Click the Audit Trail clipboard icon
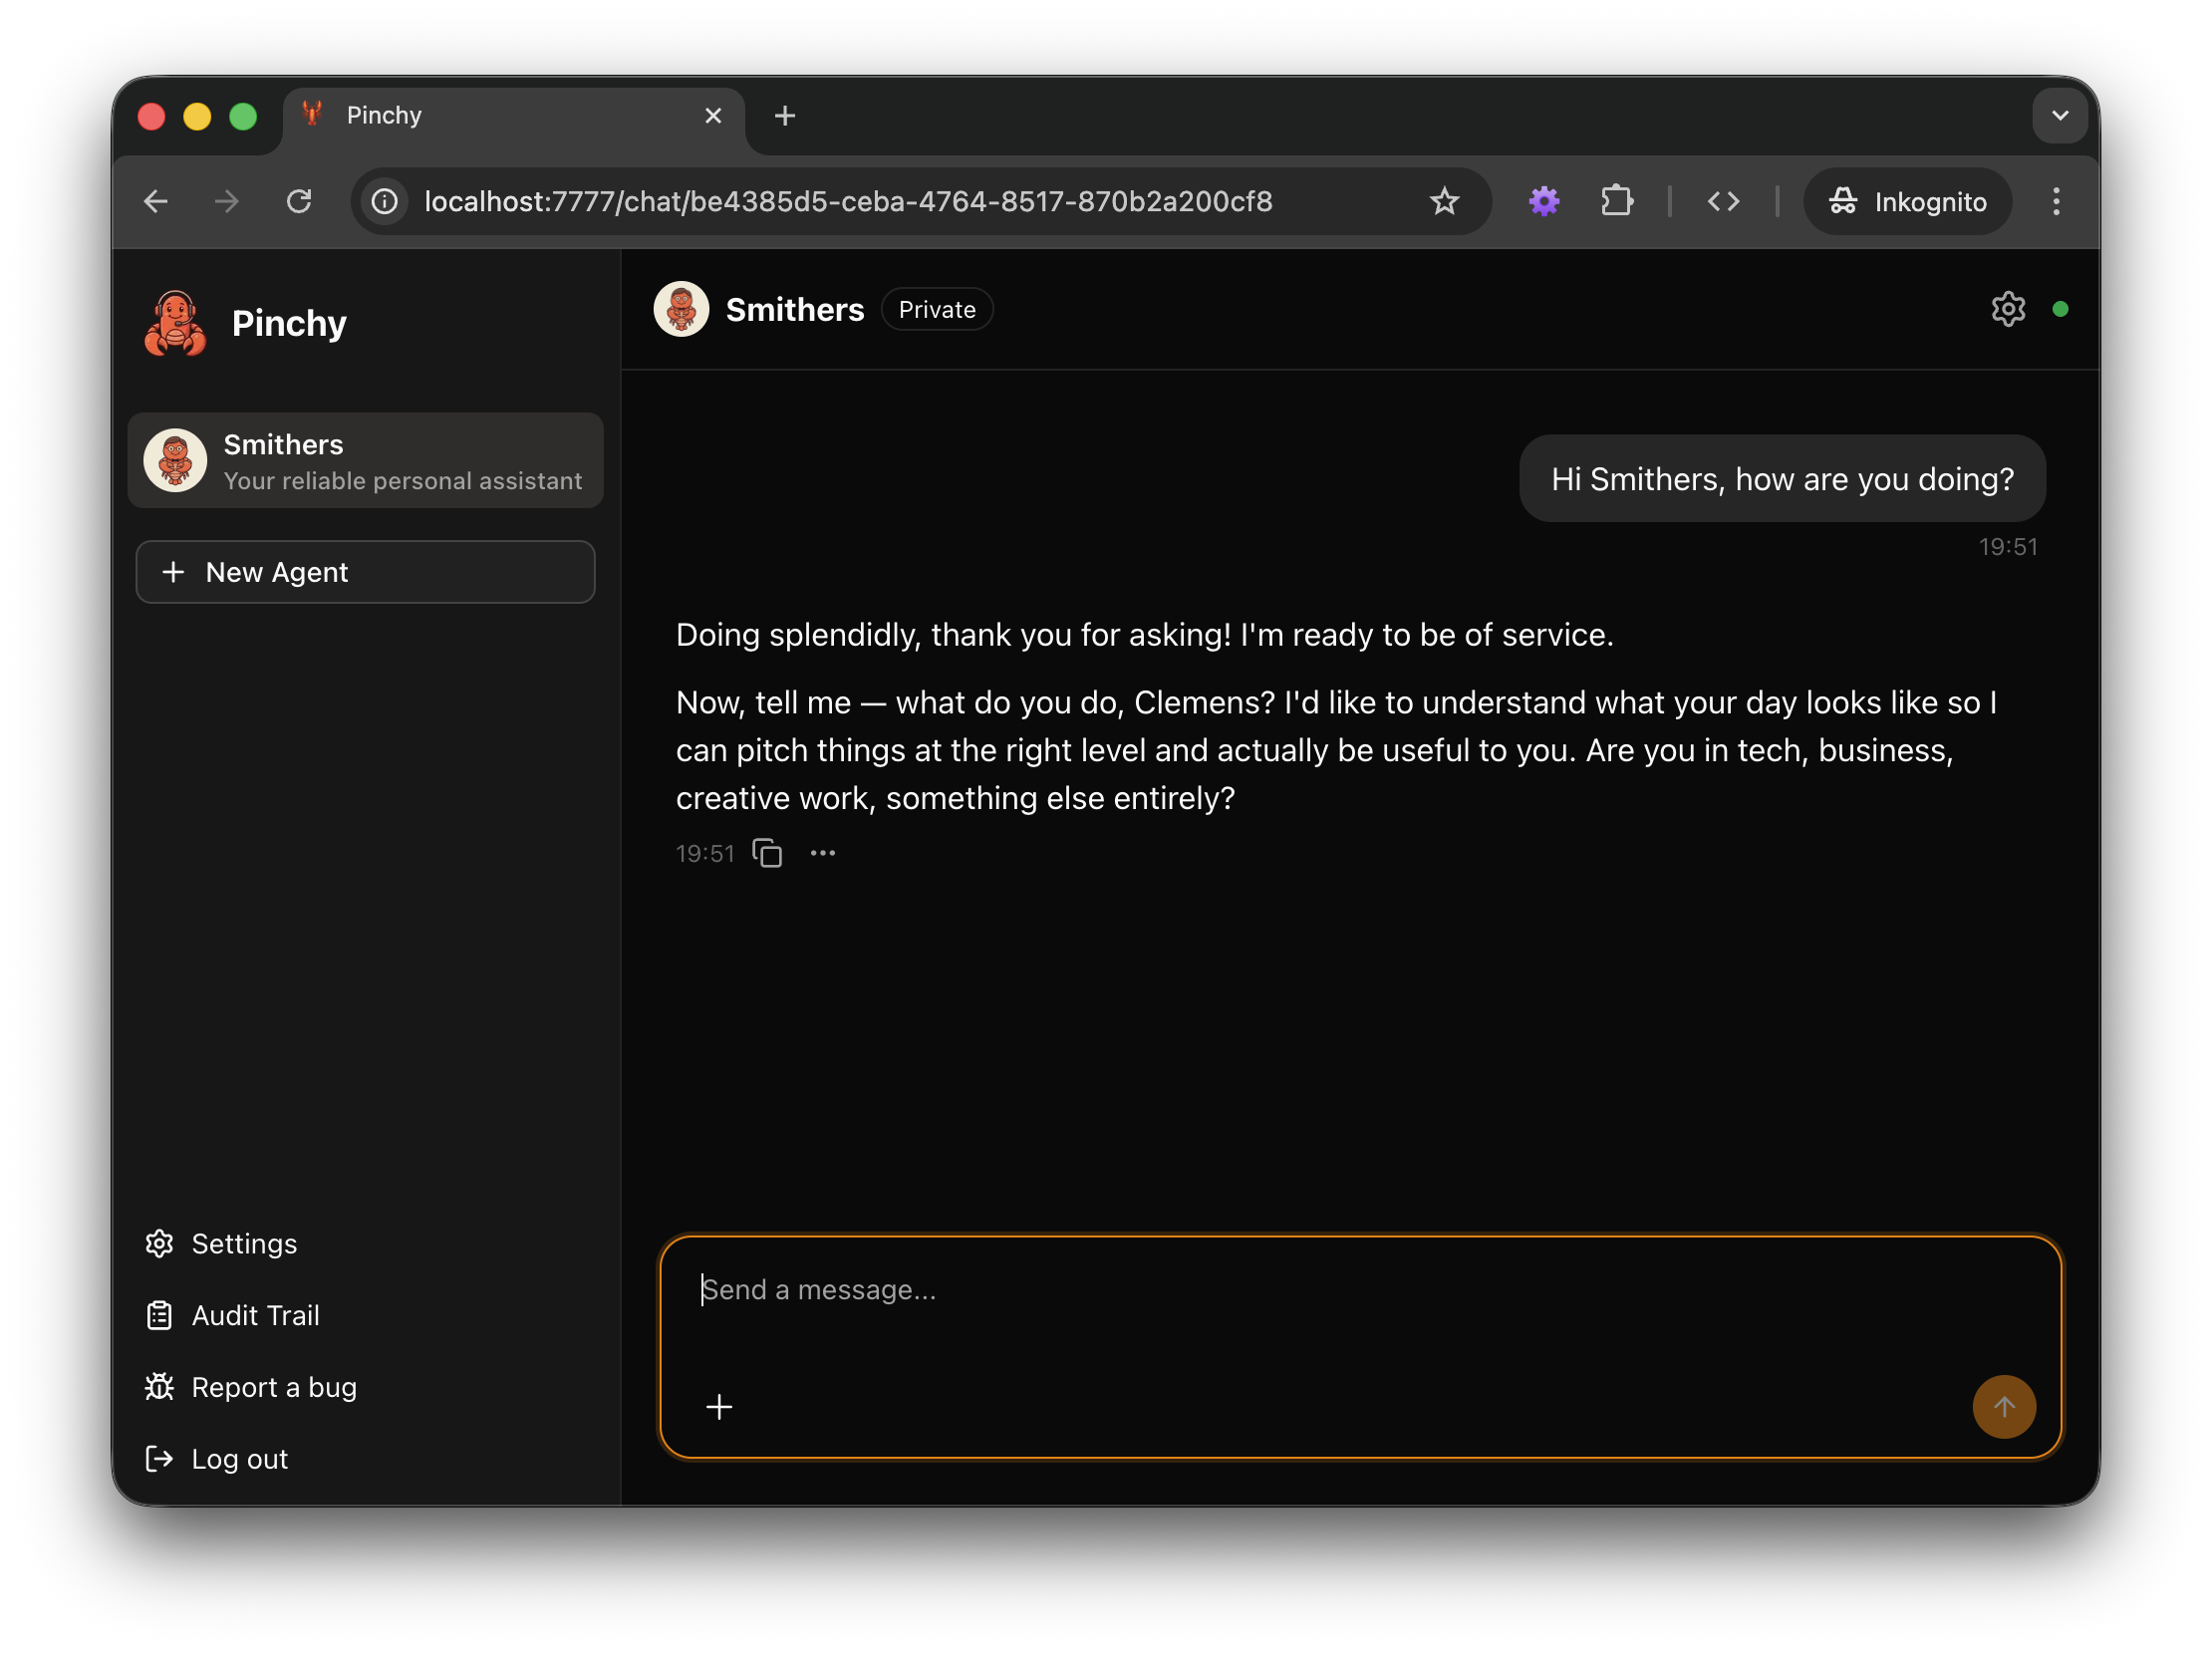Image resolution: width=2212 pixels, height=1654 pixels. point(159,1315)
